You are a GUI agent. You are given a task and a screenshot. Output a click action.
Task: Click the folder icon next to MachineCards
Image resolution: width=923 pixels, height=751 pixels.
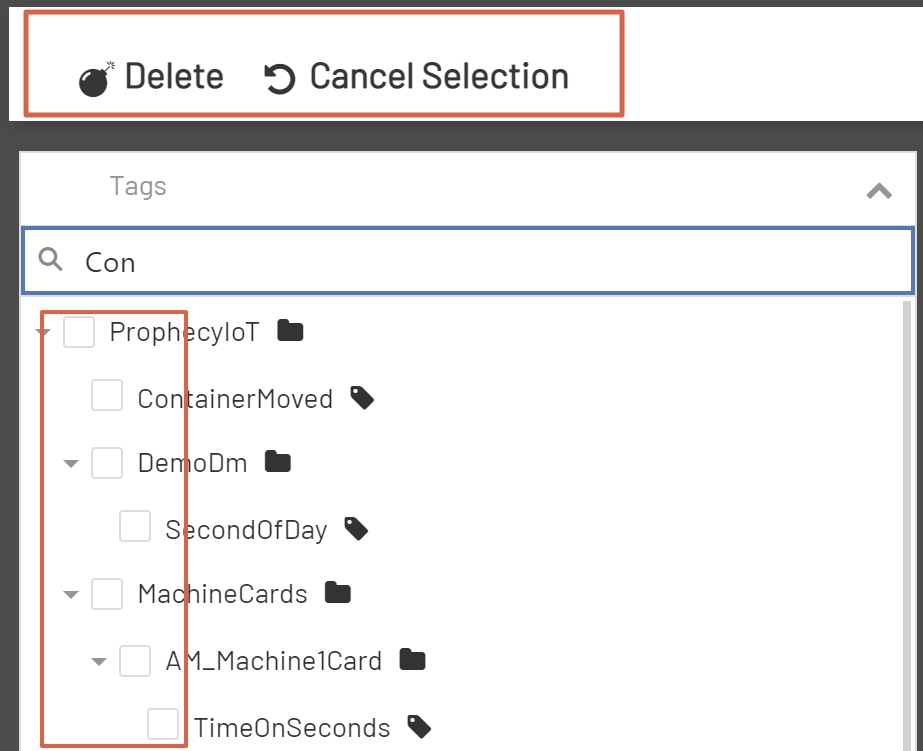337,591
